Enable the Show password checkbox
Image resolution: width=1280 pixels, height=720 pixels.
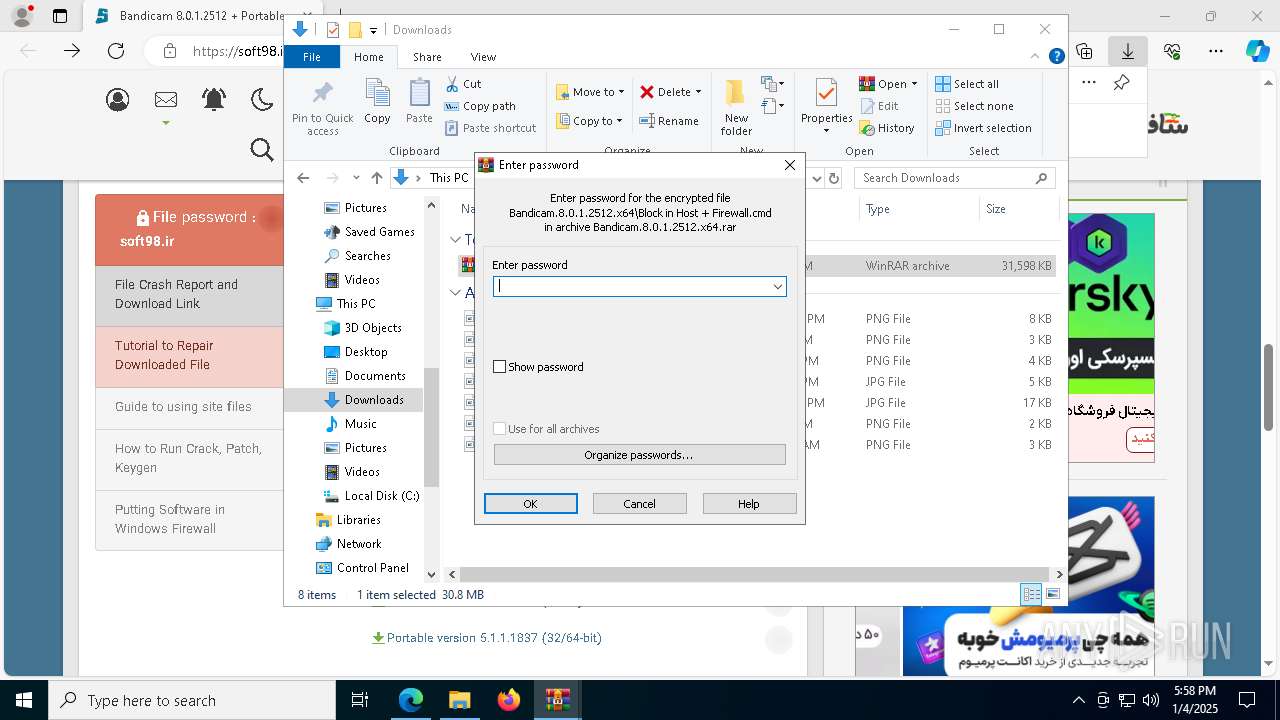click(500, 367)
